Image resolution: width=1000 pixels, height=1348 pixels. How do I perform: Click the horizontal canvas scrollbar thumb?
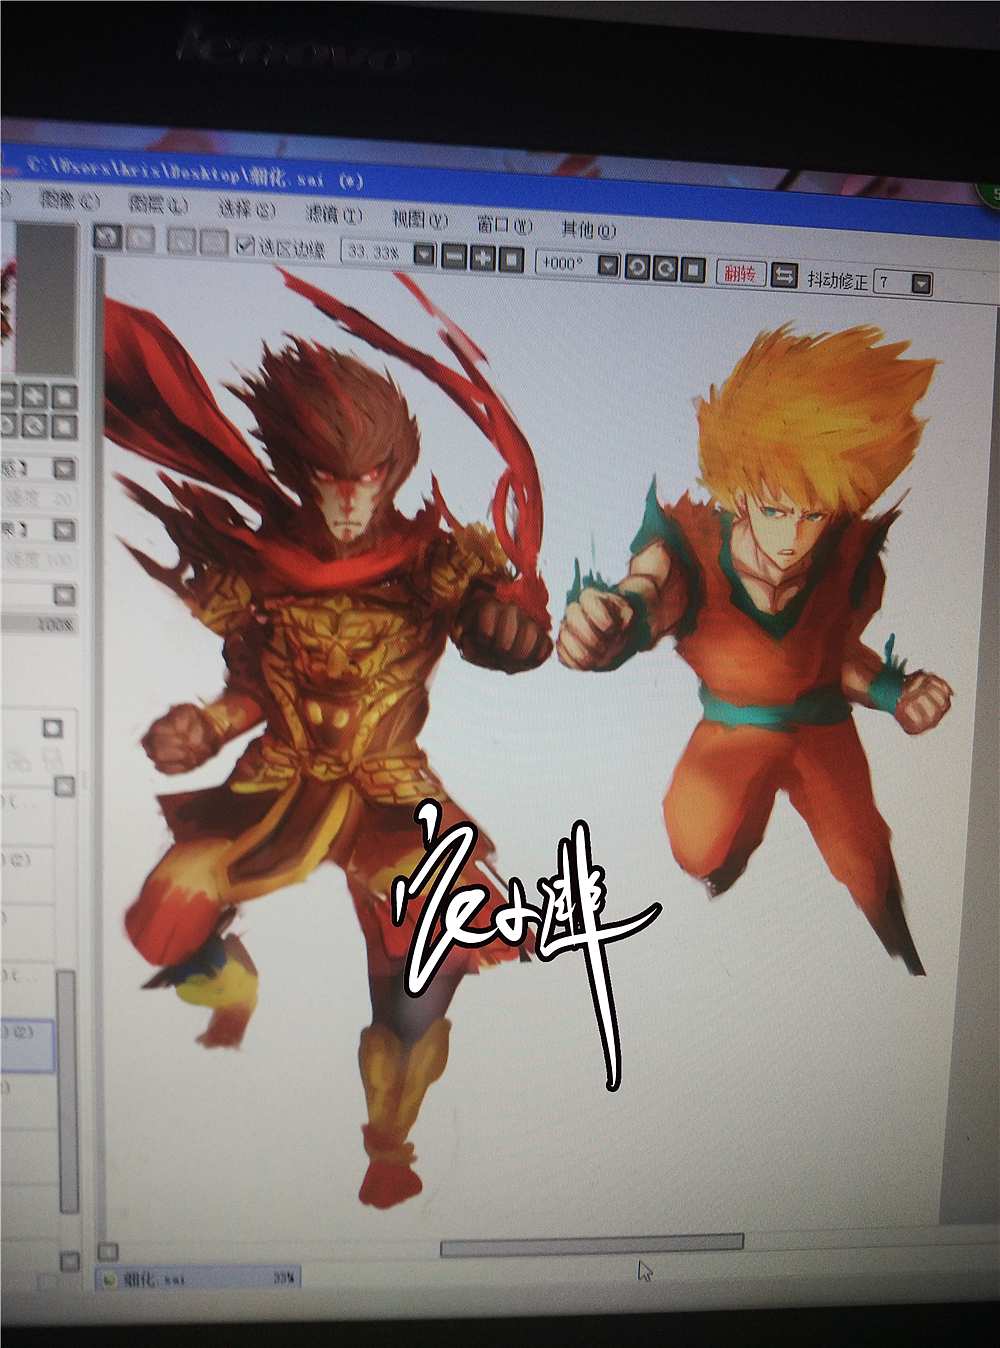coord(592,1245)
